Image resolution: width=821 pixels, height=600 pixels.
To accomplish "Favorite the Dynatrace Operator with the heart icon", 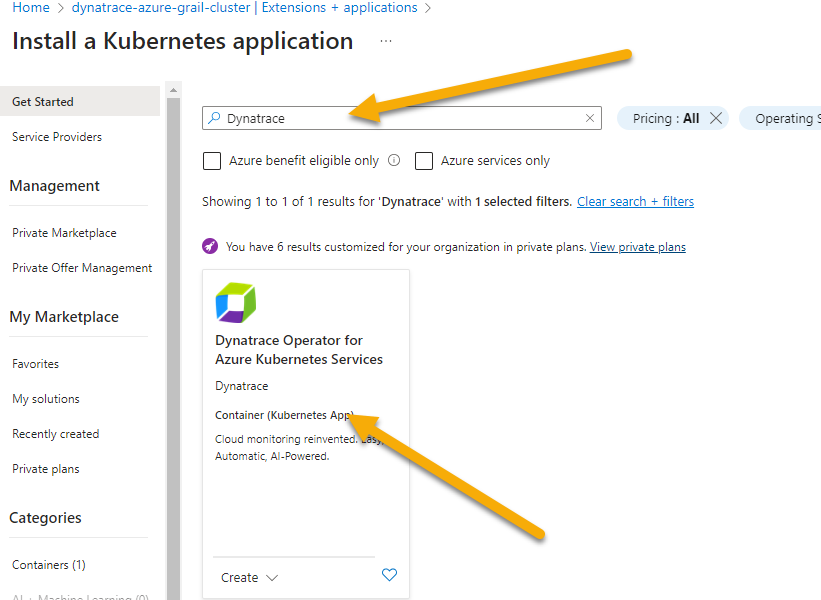I will pos(390,575).
